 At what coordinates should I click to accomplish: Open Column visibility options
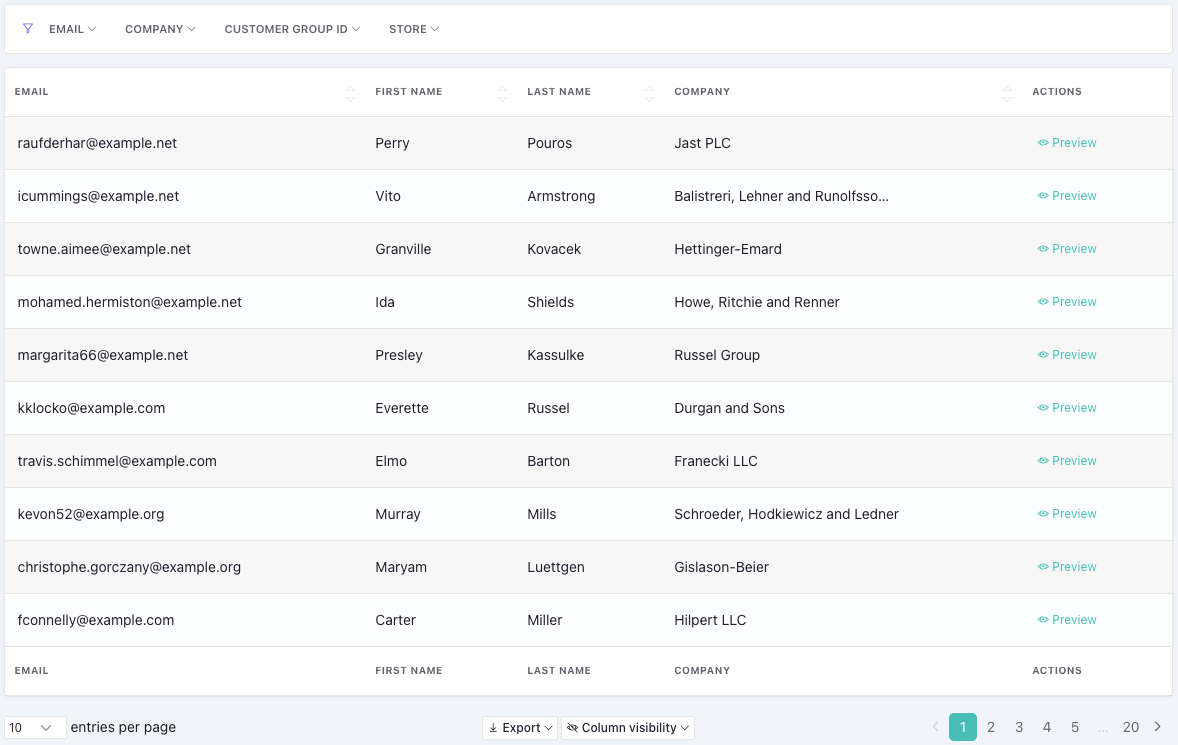click(x=628, y=728)
